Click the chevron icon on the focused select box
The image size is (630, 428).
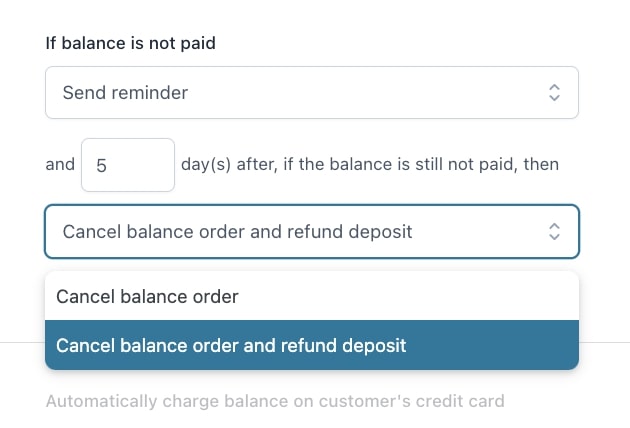pyautogui.click(x=555, y=232)
